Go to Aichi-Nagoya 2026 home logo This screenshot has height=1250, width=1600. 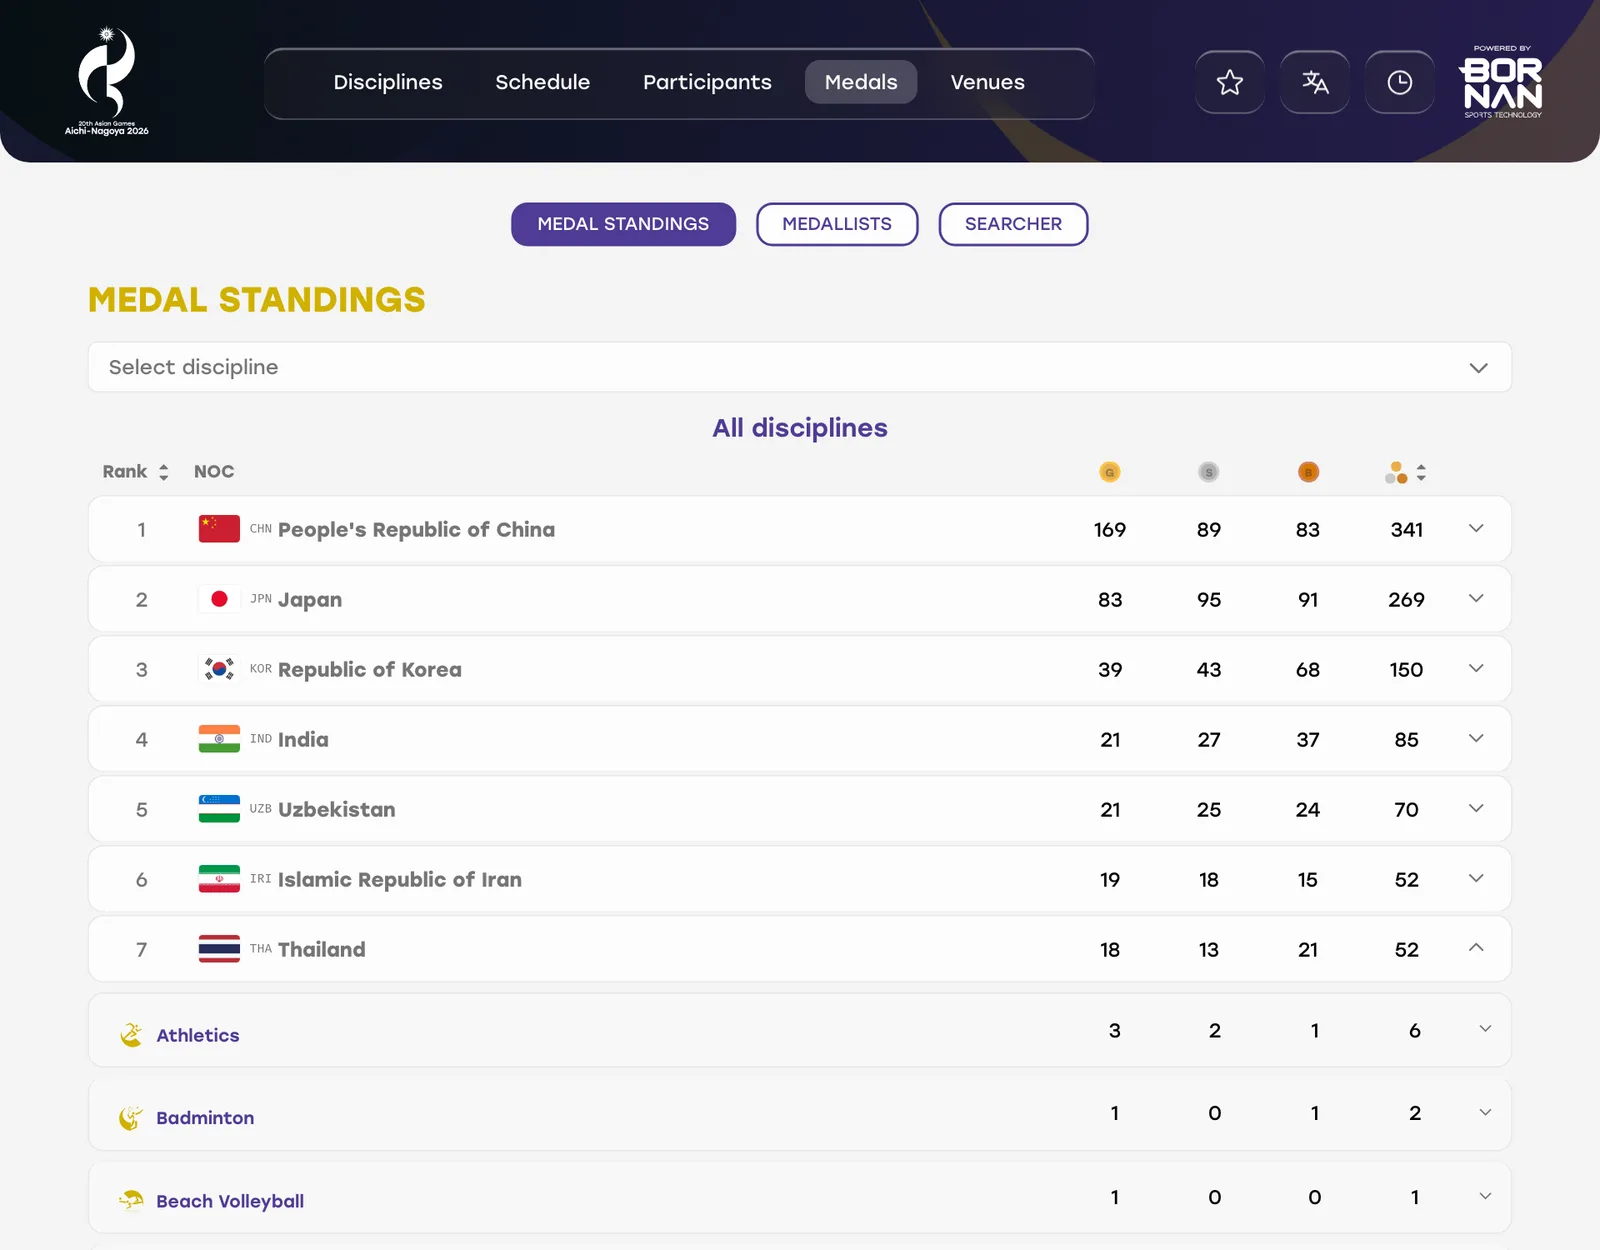[x=107, y=81]
